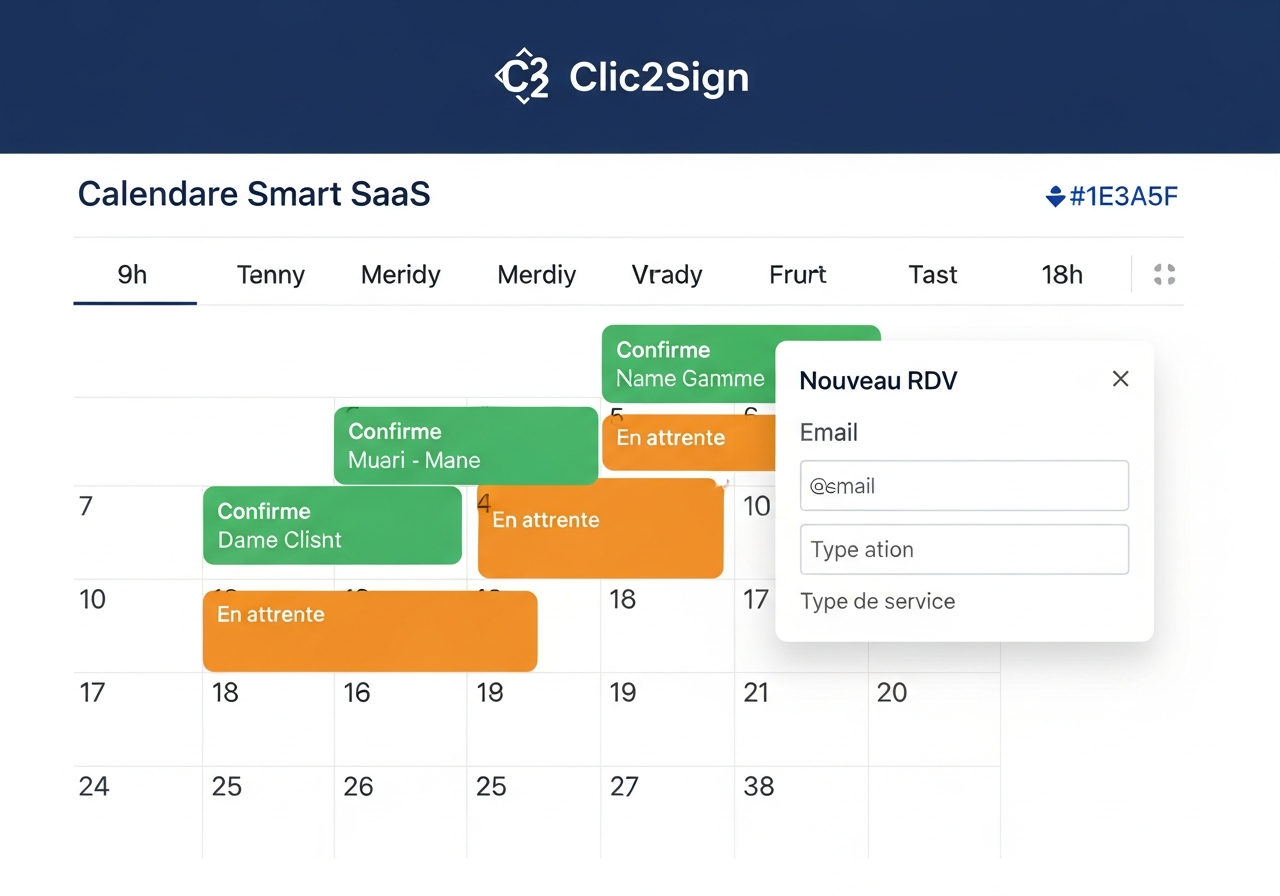Open the Confirme Muari - Mane event
Viewport: 1280px width, 896px height.
pos(466,445)
